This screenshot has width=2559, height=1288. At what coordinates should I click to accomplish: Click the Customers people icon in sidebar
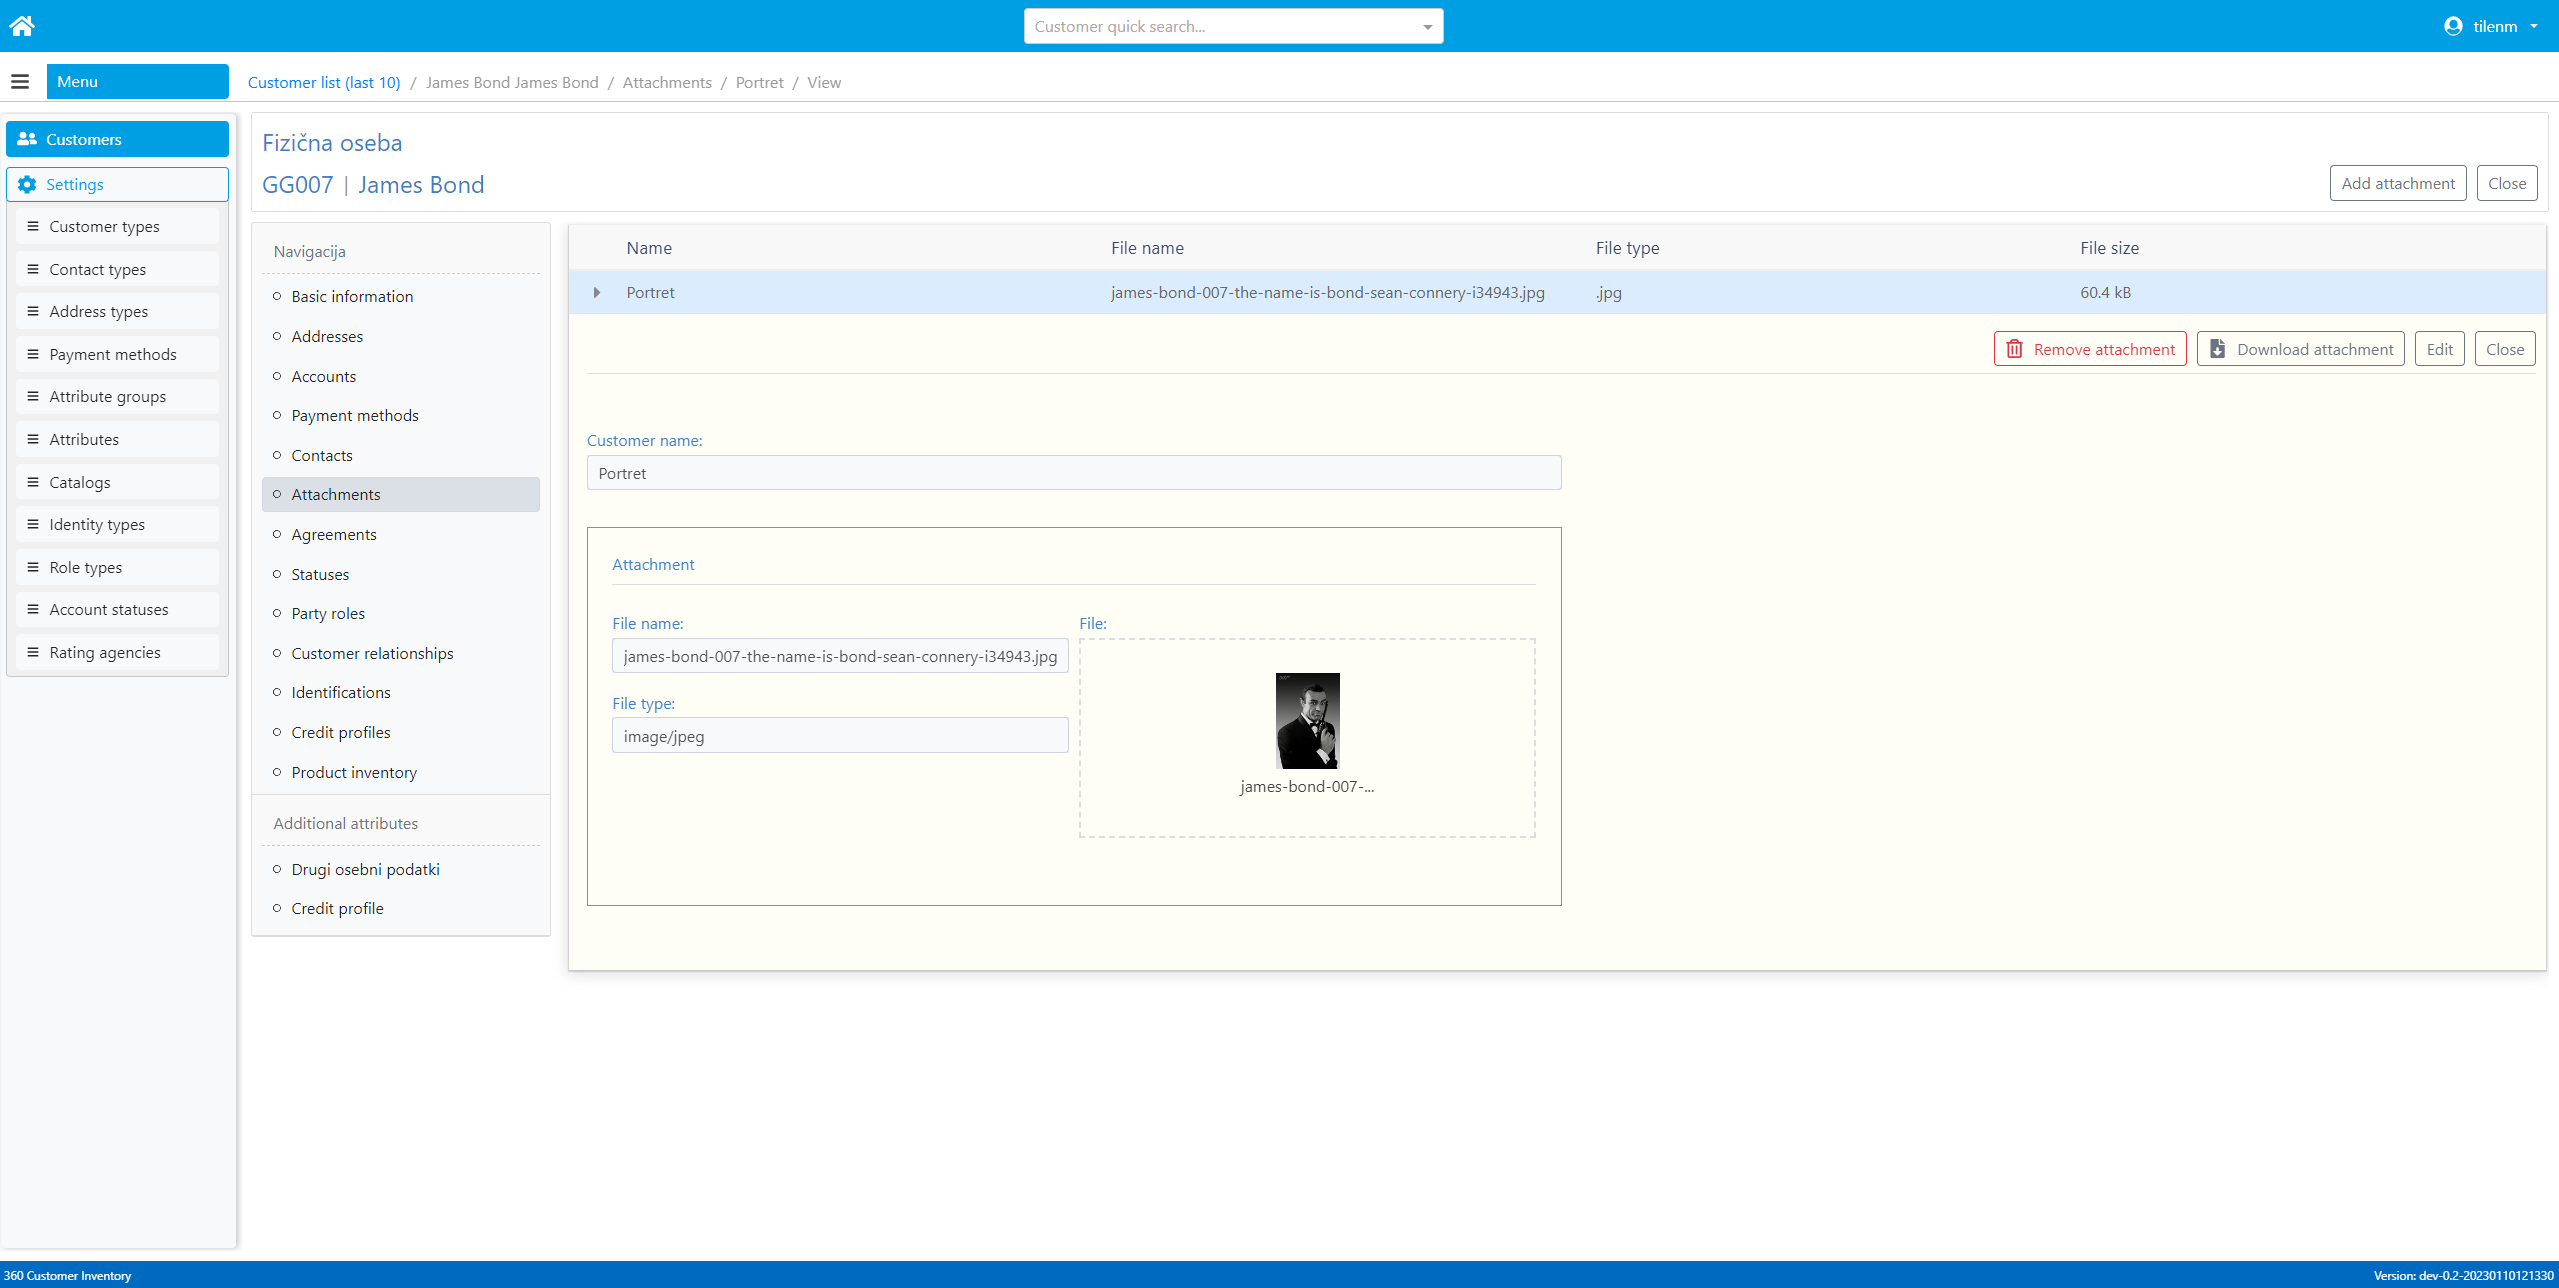pos(28,139)
